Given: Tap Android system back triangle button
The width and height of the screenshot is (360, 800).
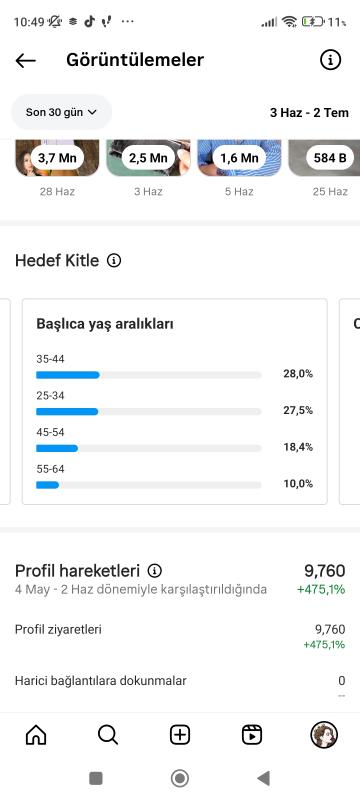Looking at the screenshot, I should click(264, 778).
